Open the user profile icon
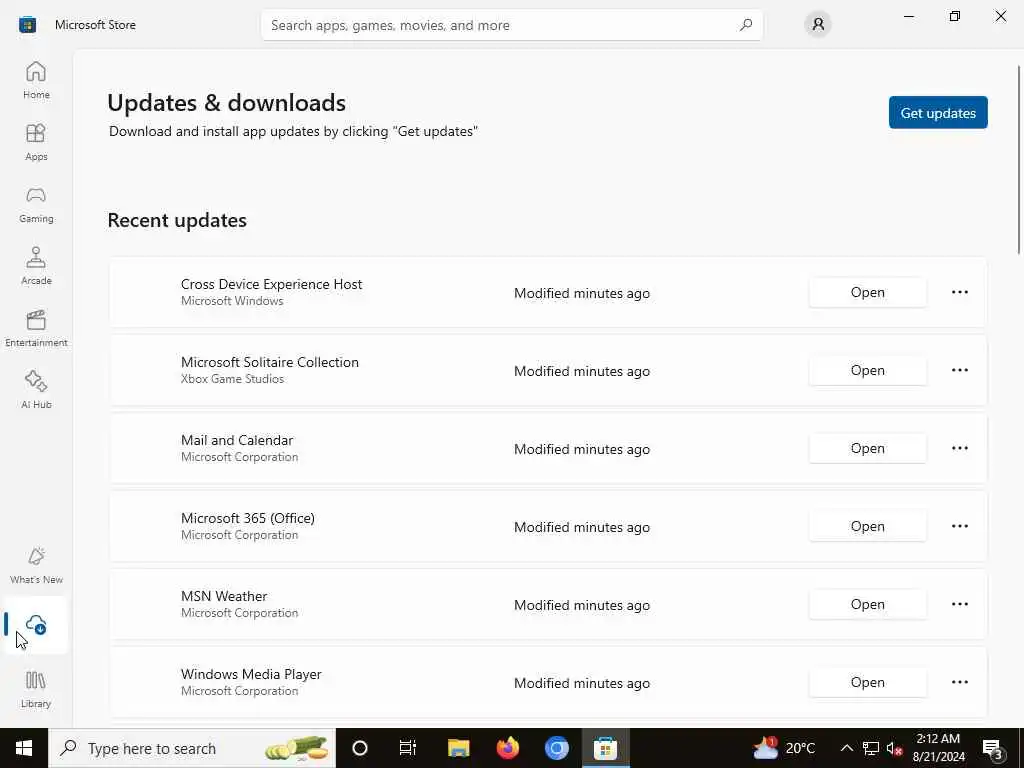The width and height of the screenshot is (1024, 768). point(818,25)
